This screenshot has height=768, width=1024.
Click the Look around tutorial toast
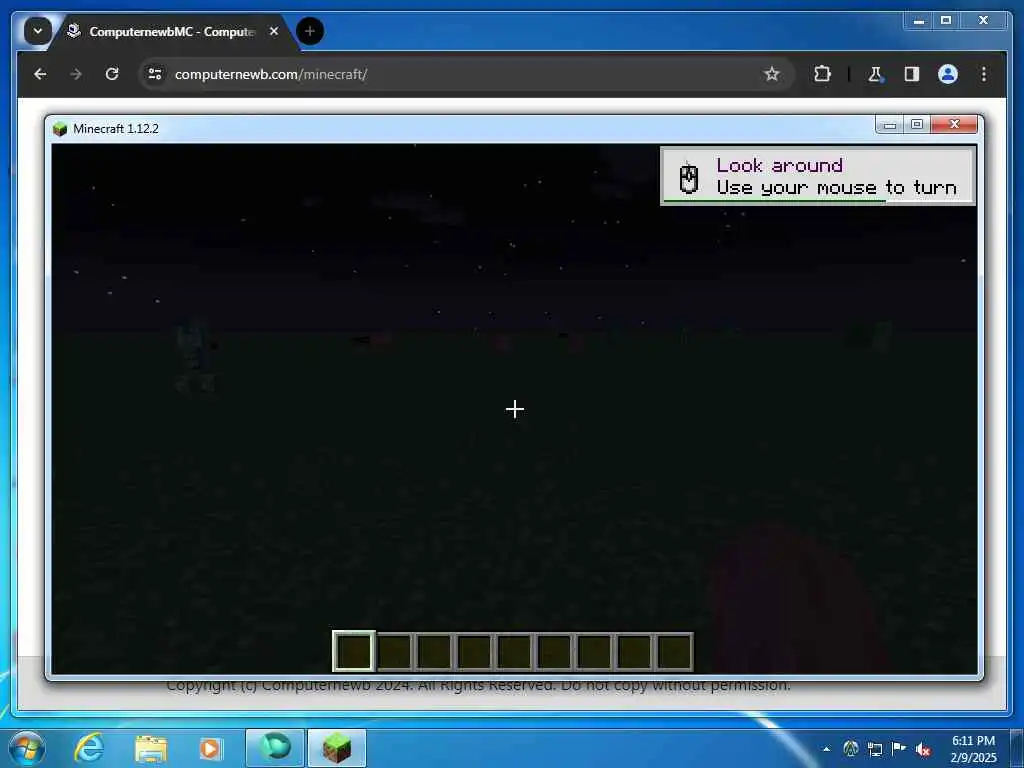818,176
